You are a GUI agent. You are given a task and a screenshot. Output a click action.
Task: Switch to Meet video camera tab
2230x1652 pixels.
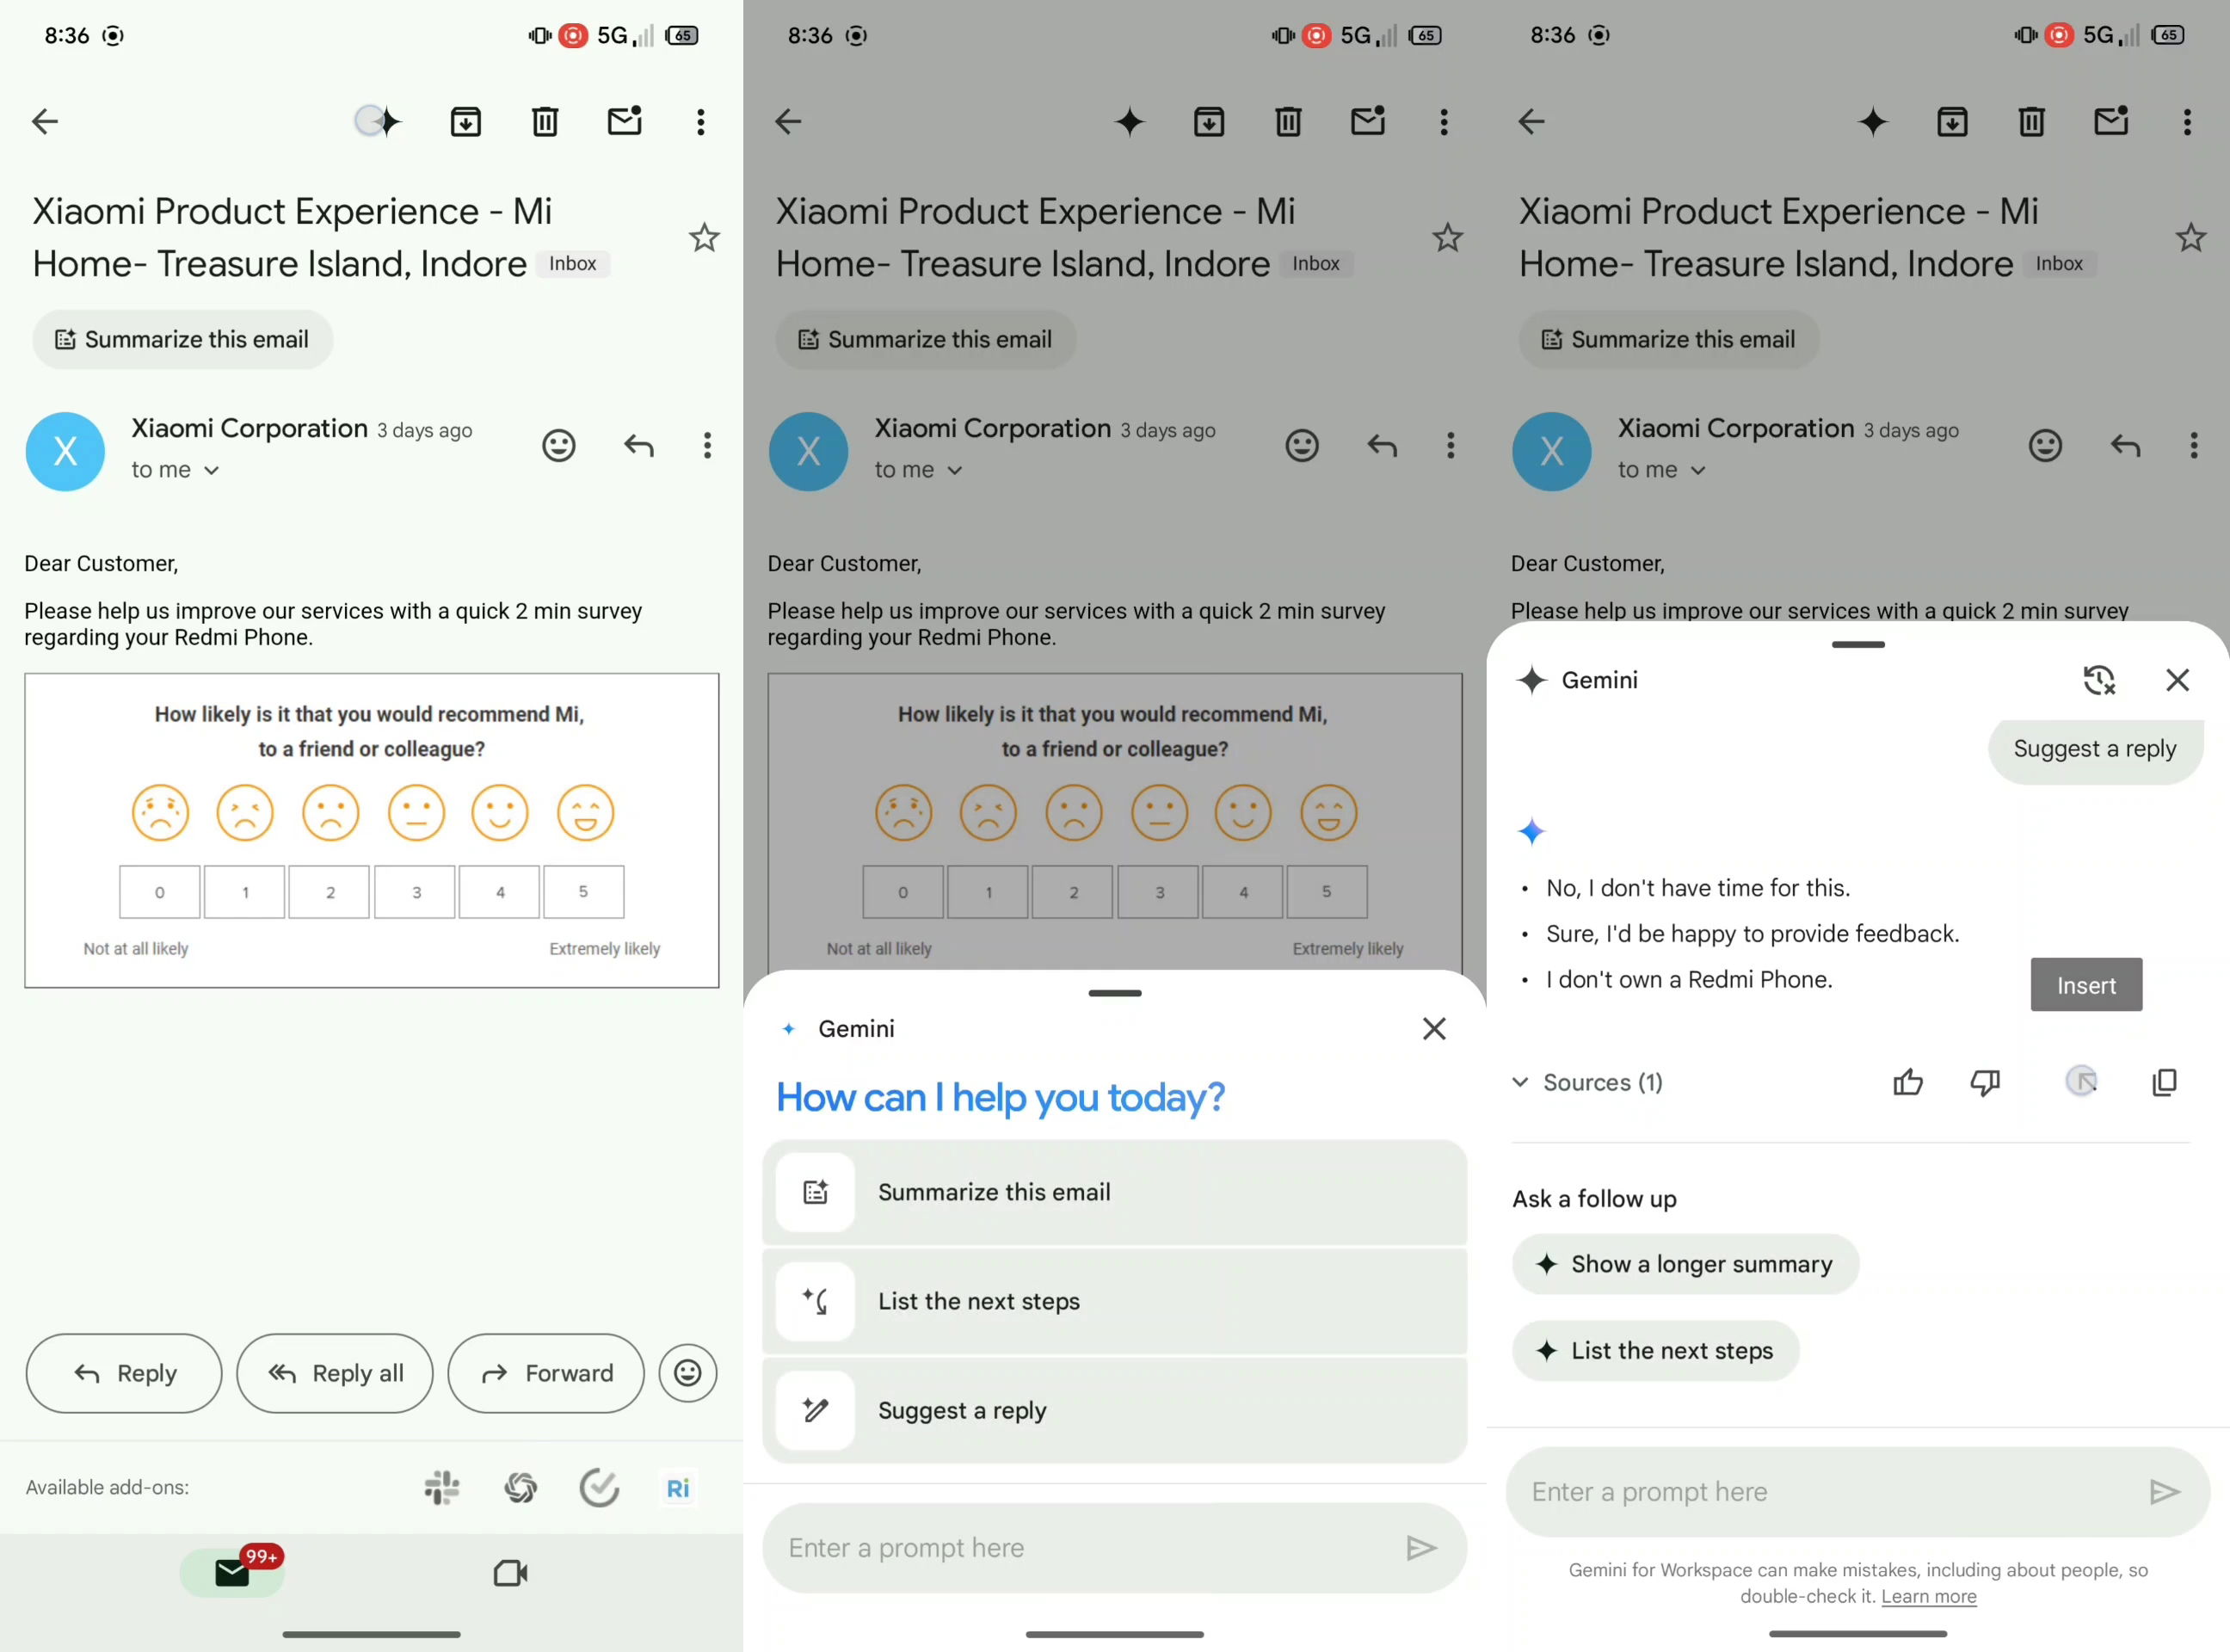point(511,1573)
